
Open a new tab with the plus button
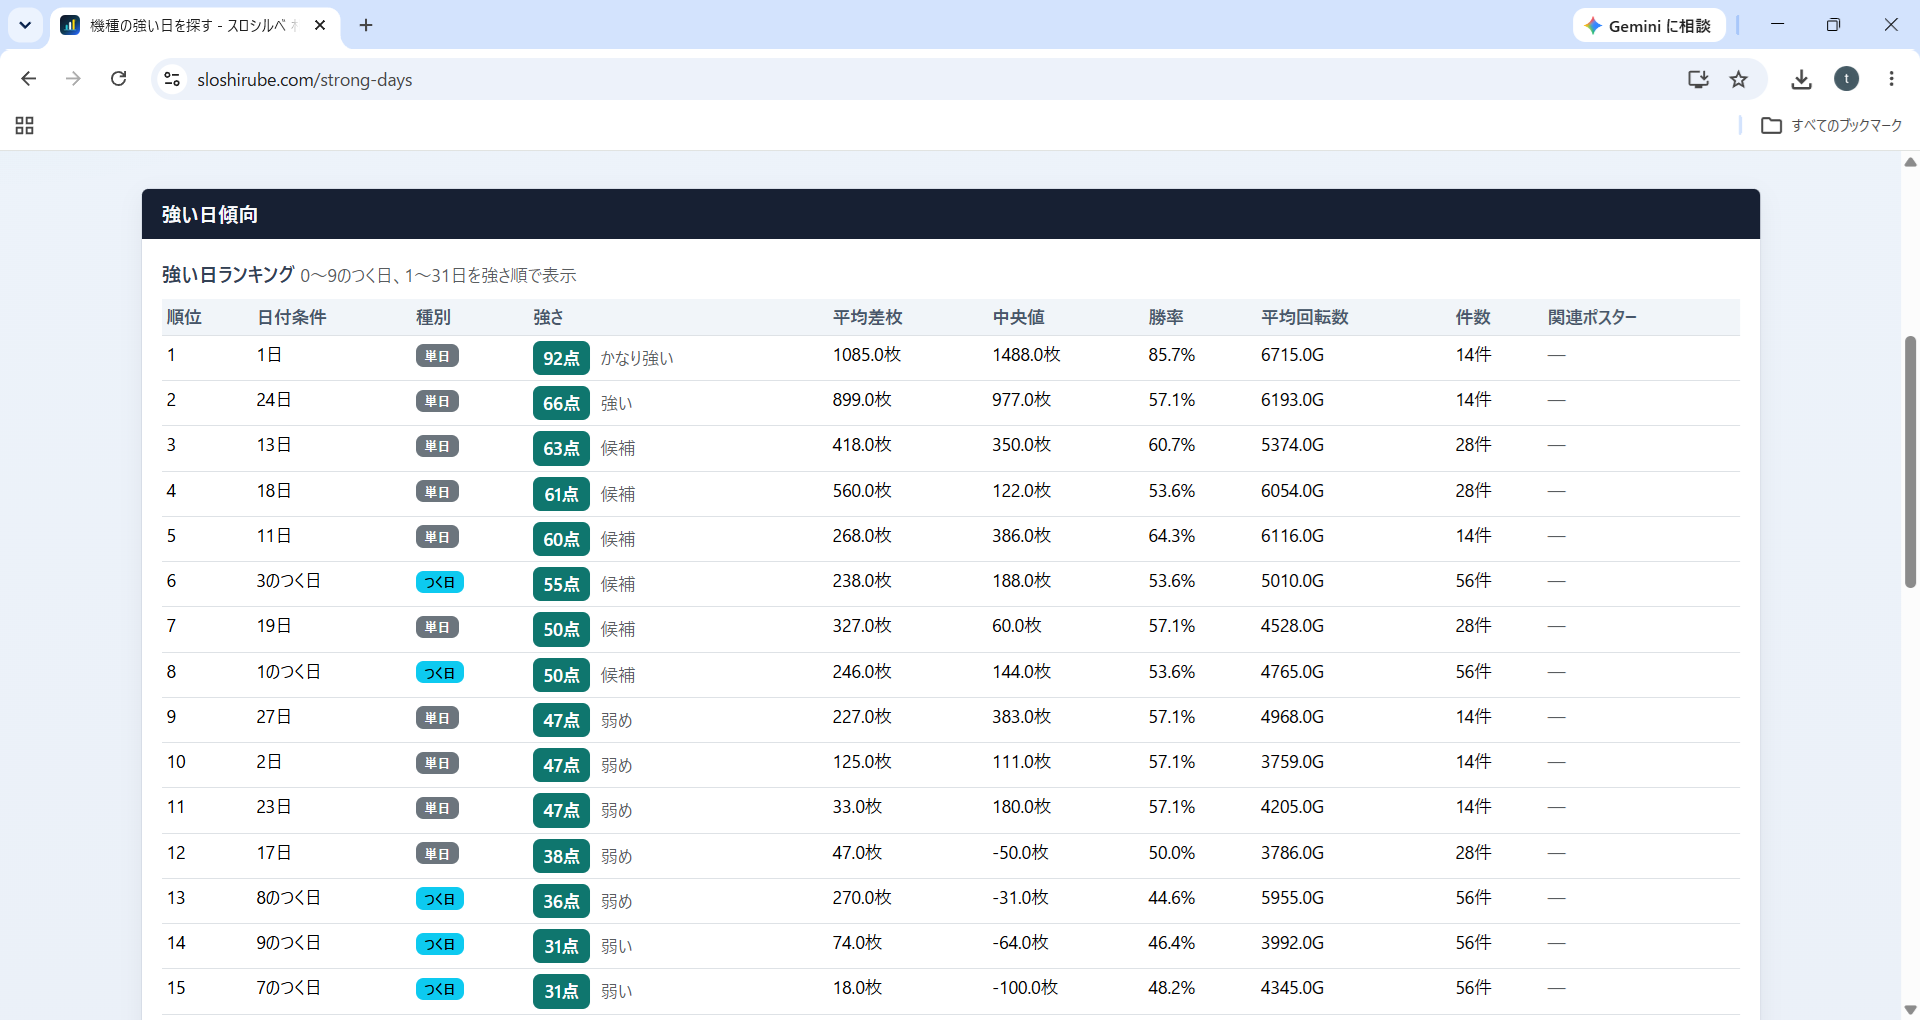366,25
